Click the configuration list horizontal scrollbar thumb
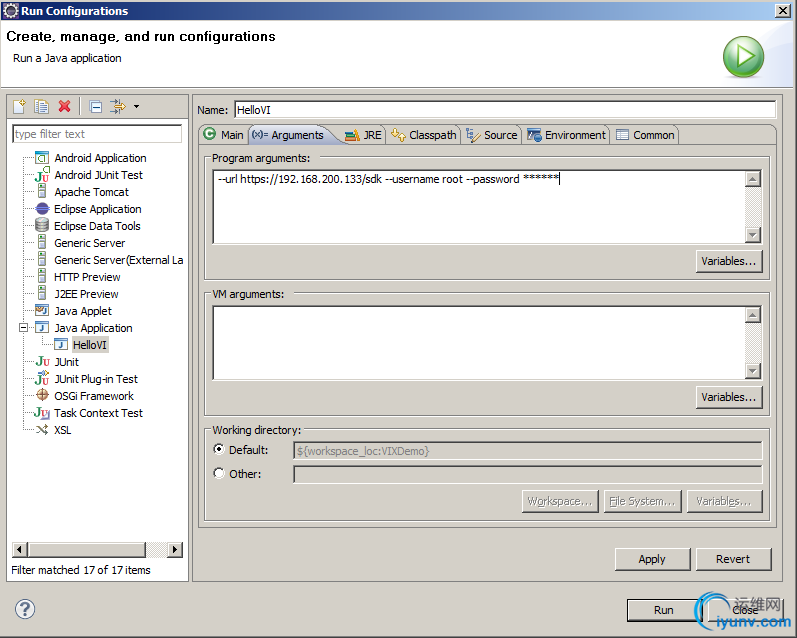Image resolution: width=797 pixels, height=638 pixels. 87,550
